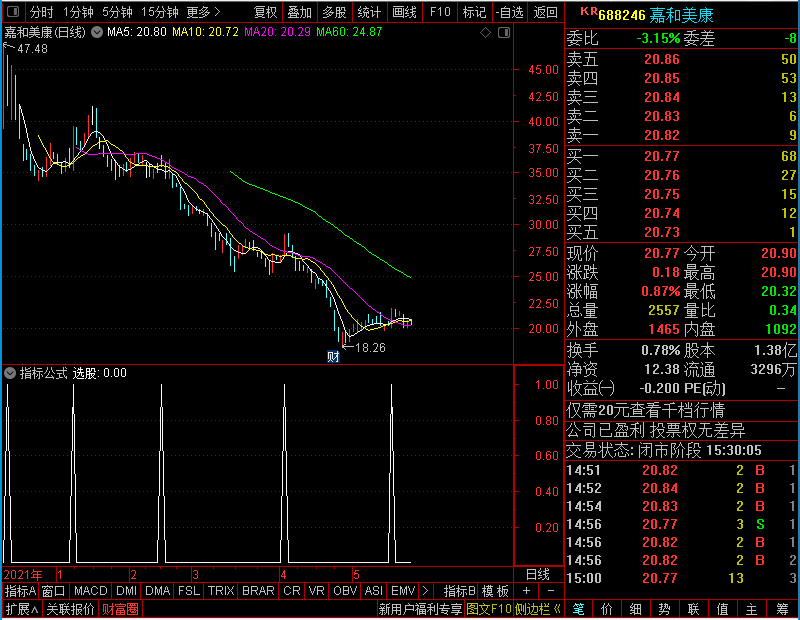Select the TRIX indicator
This screenshot has width=800, height=620.
[220, 591]
